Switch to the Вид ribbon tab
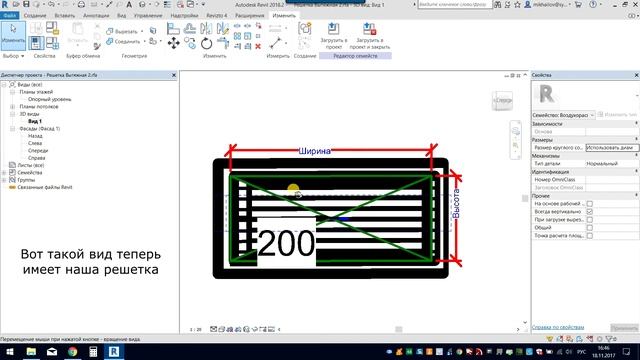Viewport: 640px width, 360px height. point(122,16)
